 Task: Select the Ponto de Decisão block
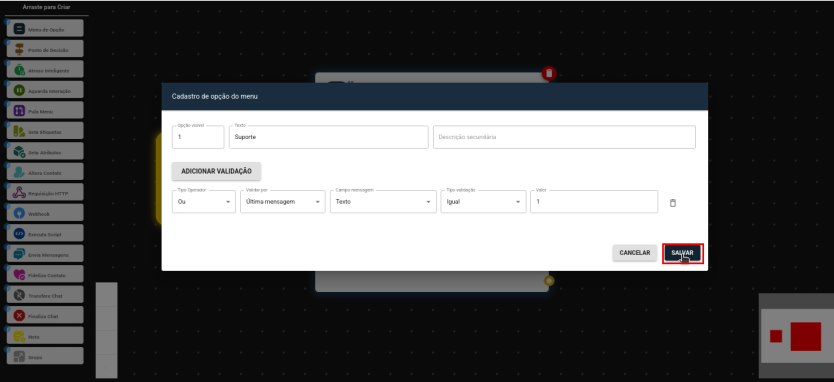coord(45,49)
